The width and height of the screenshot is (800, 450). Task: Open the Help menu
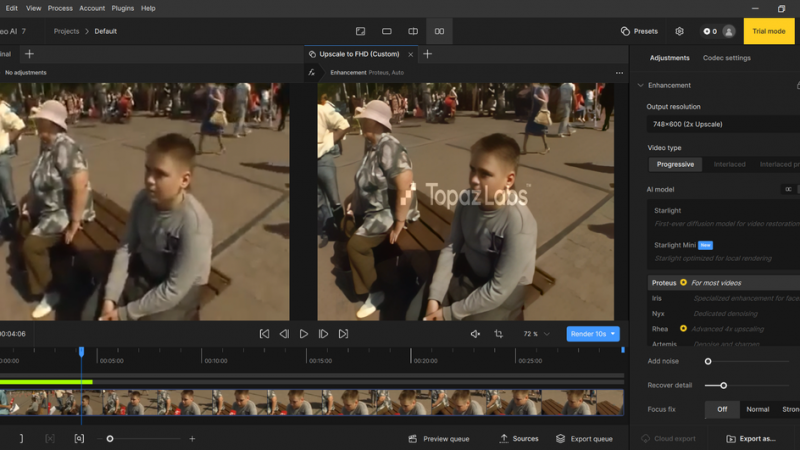[x=148, y=8]
